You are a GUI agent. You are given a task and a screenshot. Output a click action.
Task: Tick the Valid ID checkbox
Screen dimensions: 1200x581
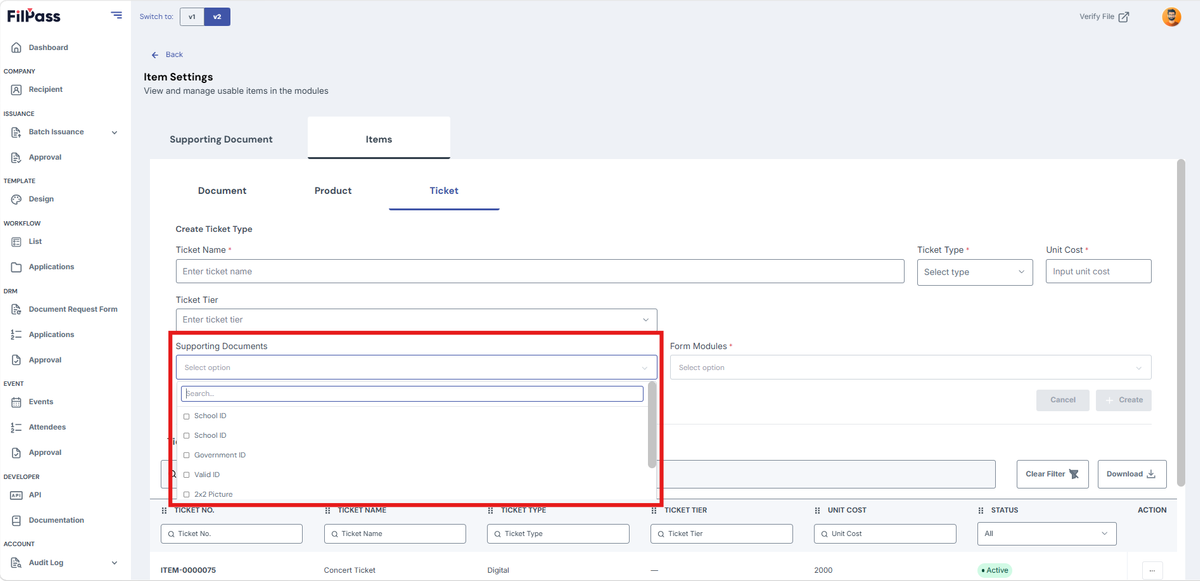point(187,475)
